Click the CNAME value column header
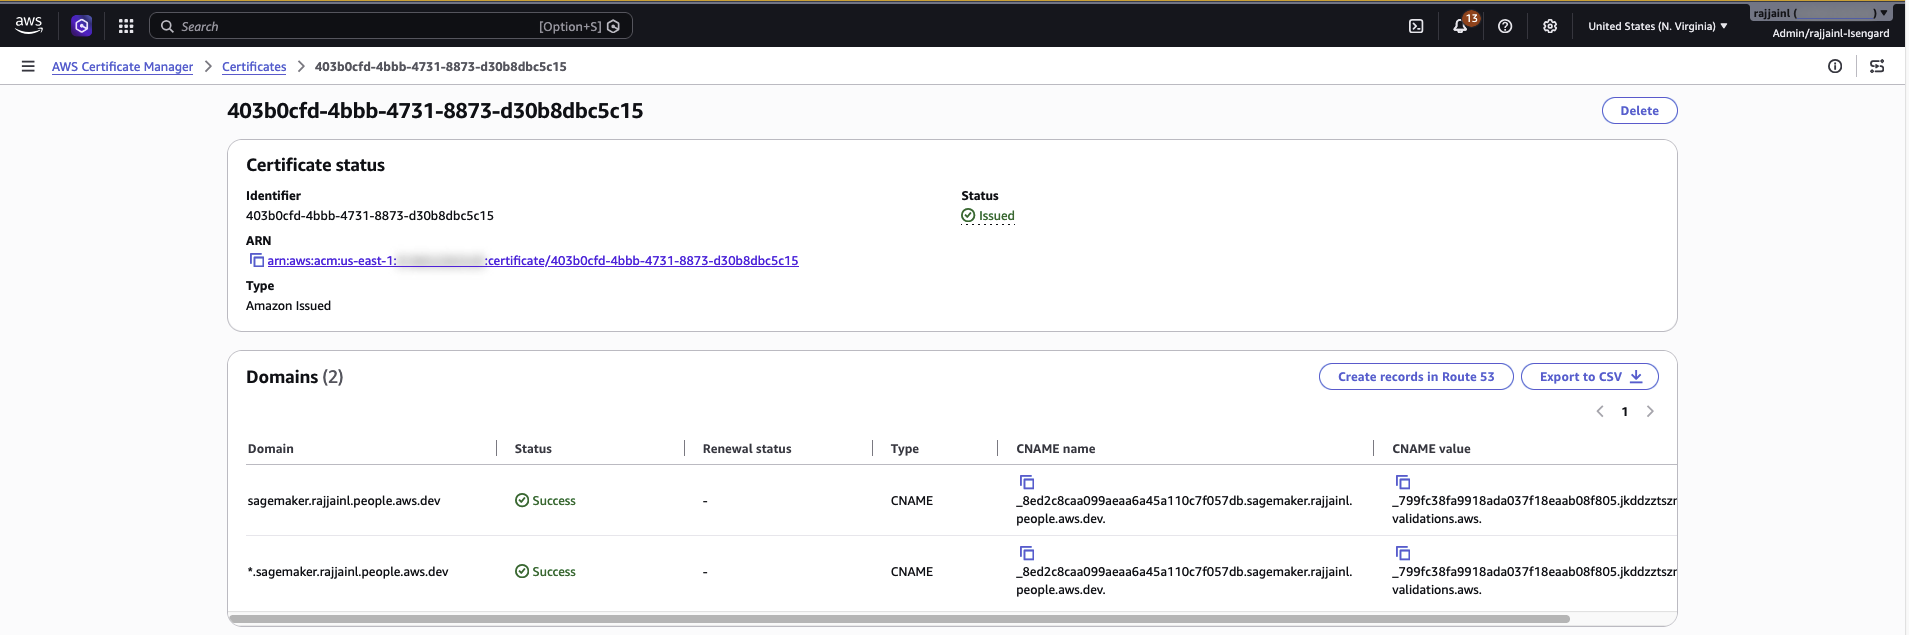The width and height of the screenshot is (1909, 635). 1431,448
